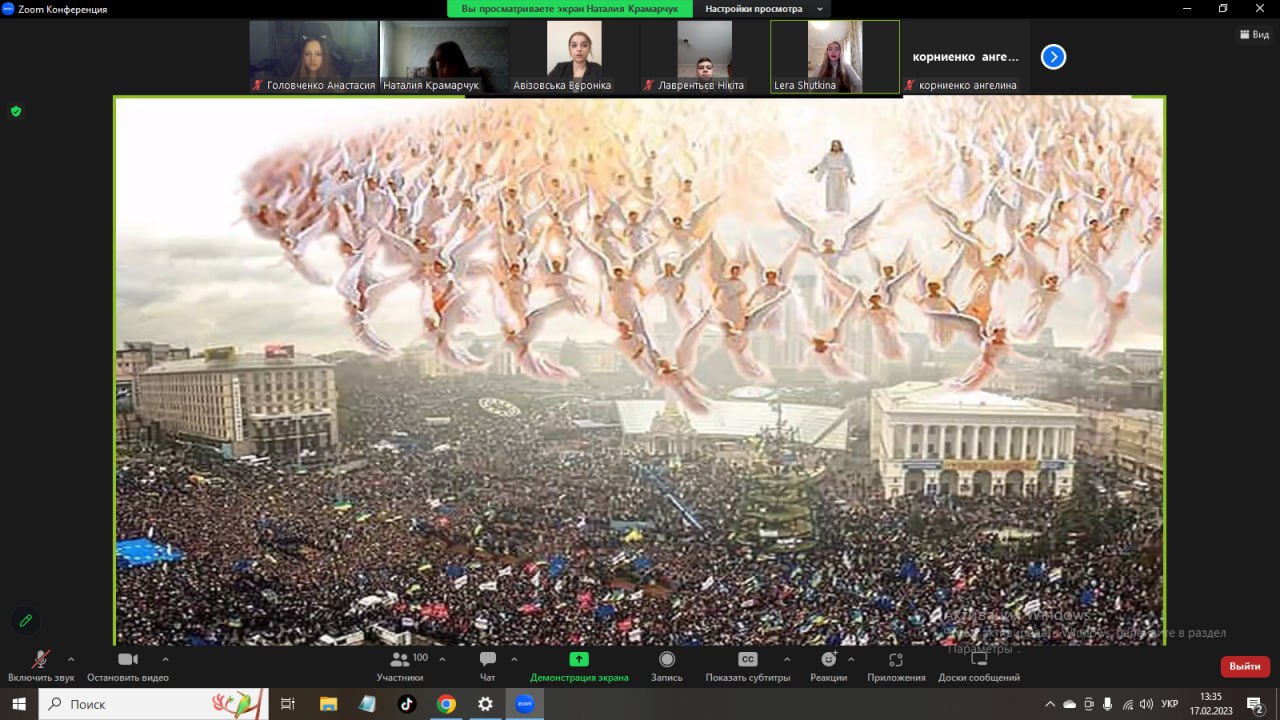The image size is (1280, 720).
Task: Expand chat options chevron
Action: tap(514, 659)
